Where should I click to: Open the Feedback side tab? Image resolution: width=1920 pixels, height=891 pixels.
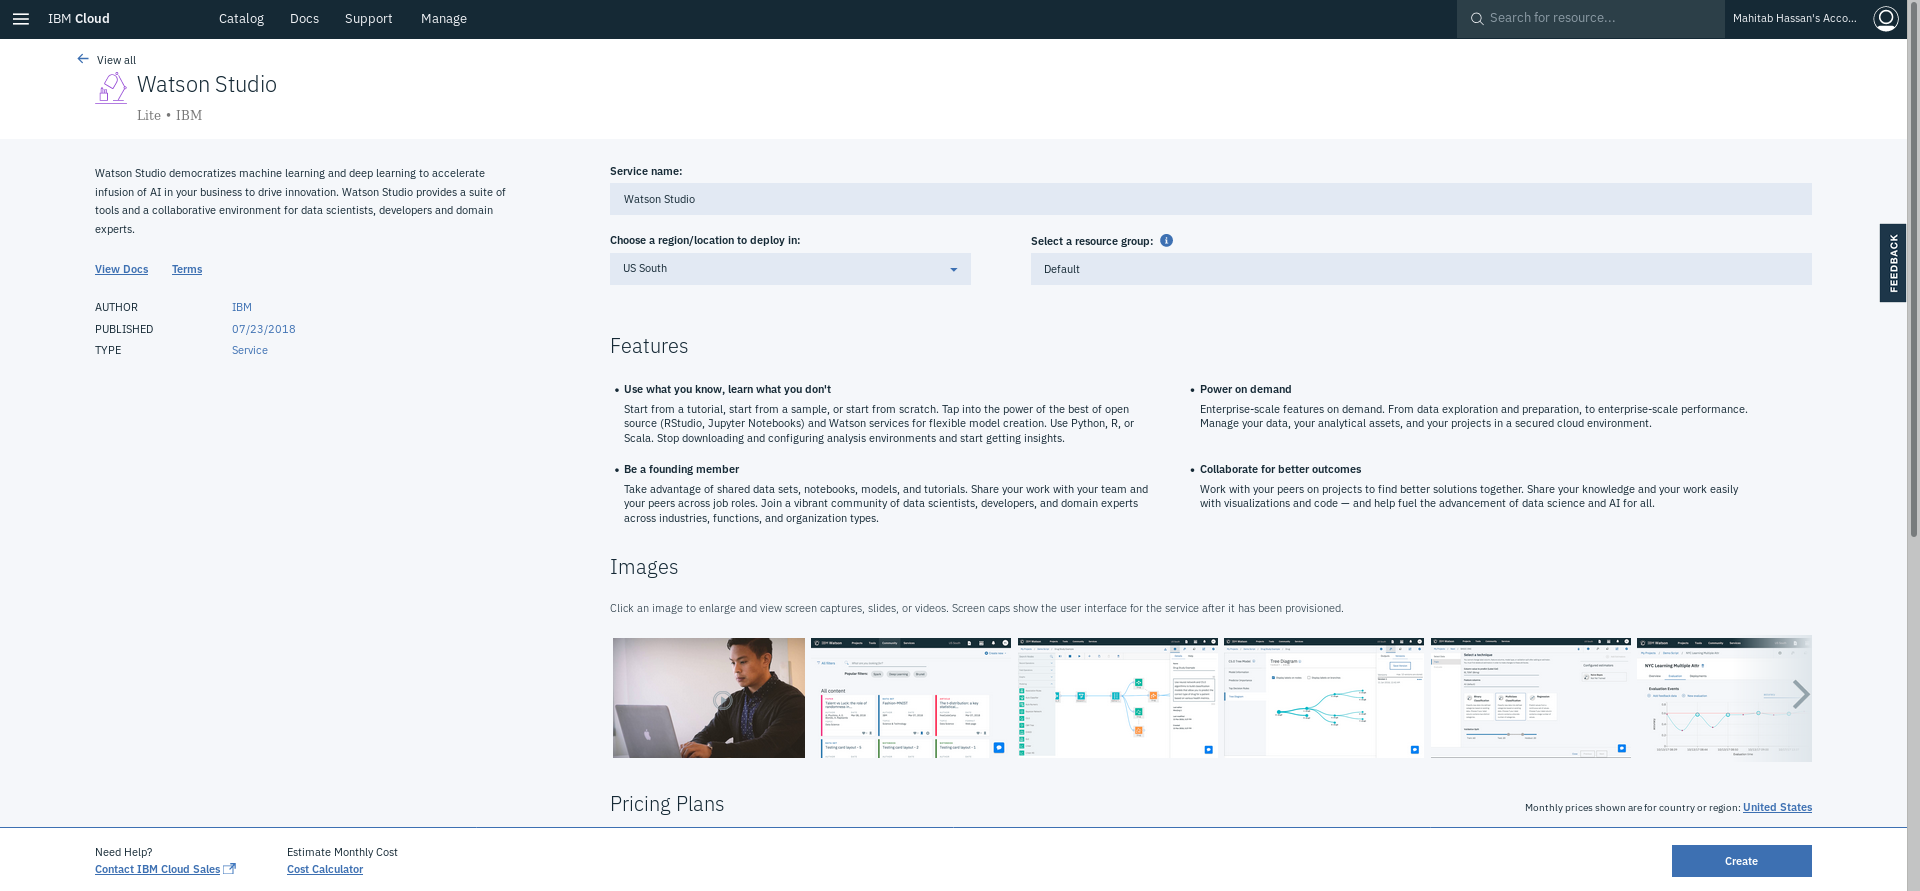(x=1893, y=263)
